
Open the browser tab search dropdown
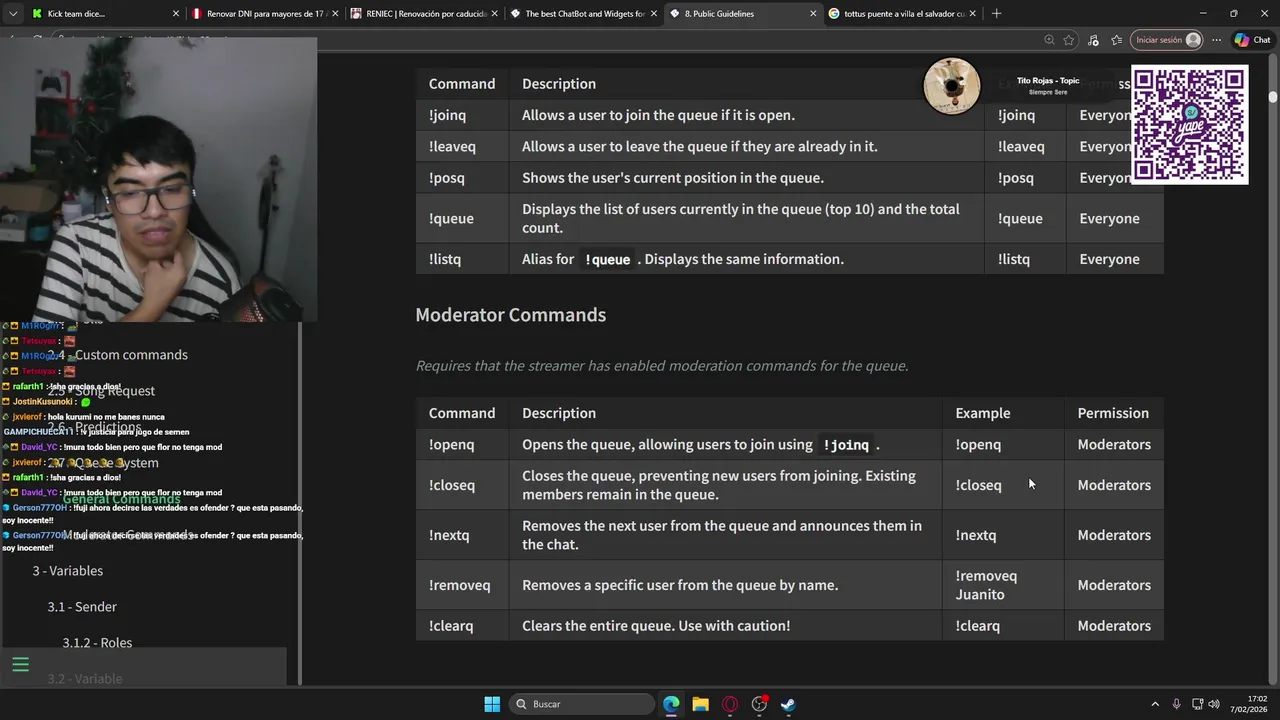tap(11, 14)
